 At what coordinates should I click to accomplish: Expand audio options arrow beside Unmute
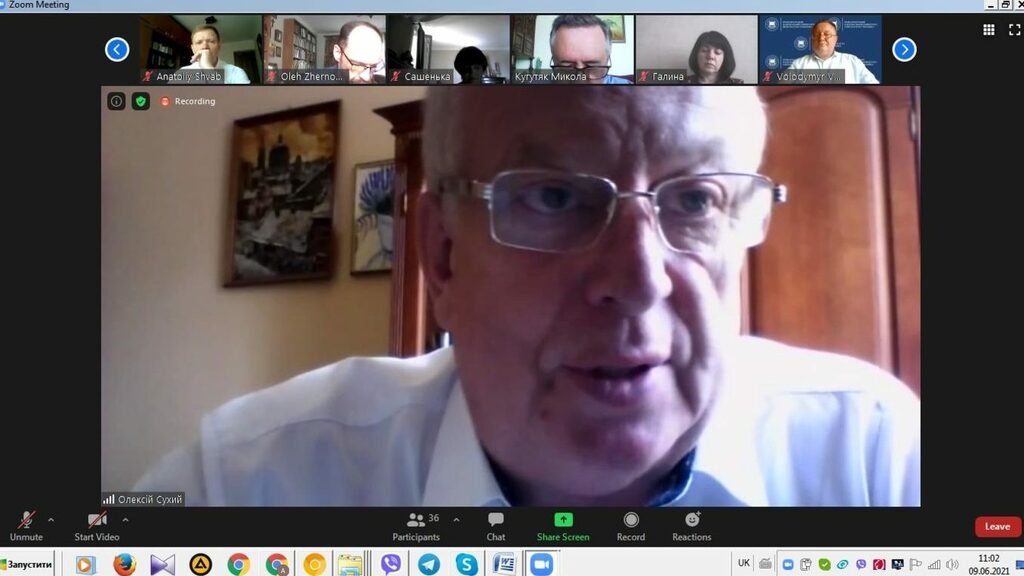tap(51, 520)
